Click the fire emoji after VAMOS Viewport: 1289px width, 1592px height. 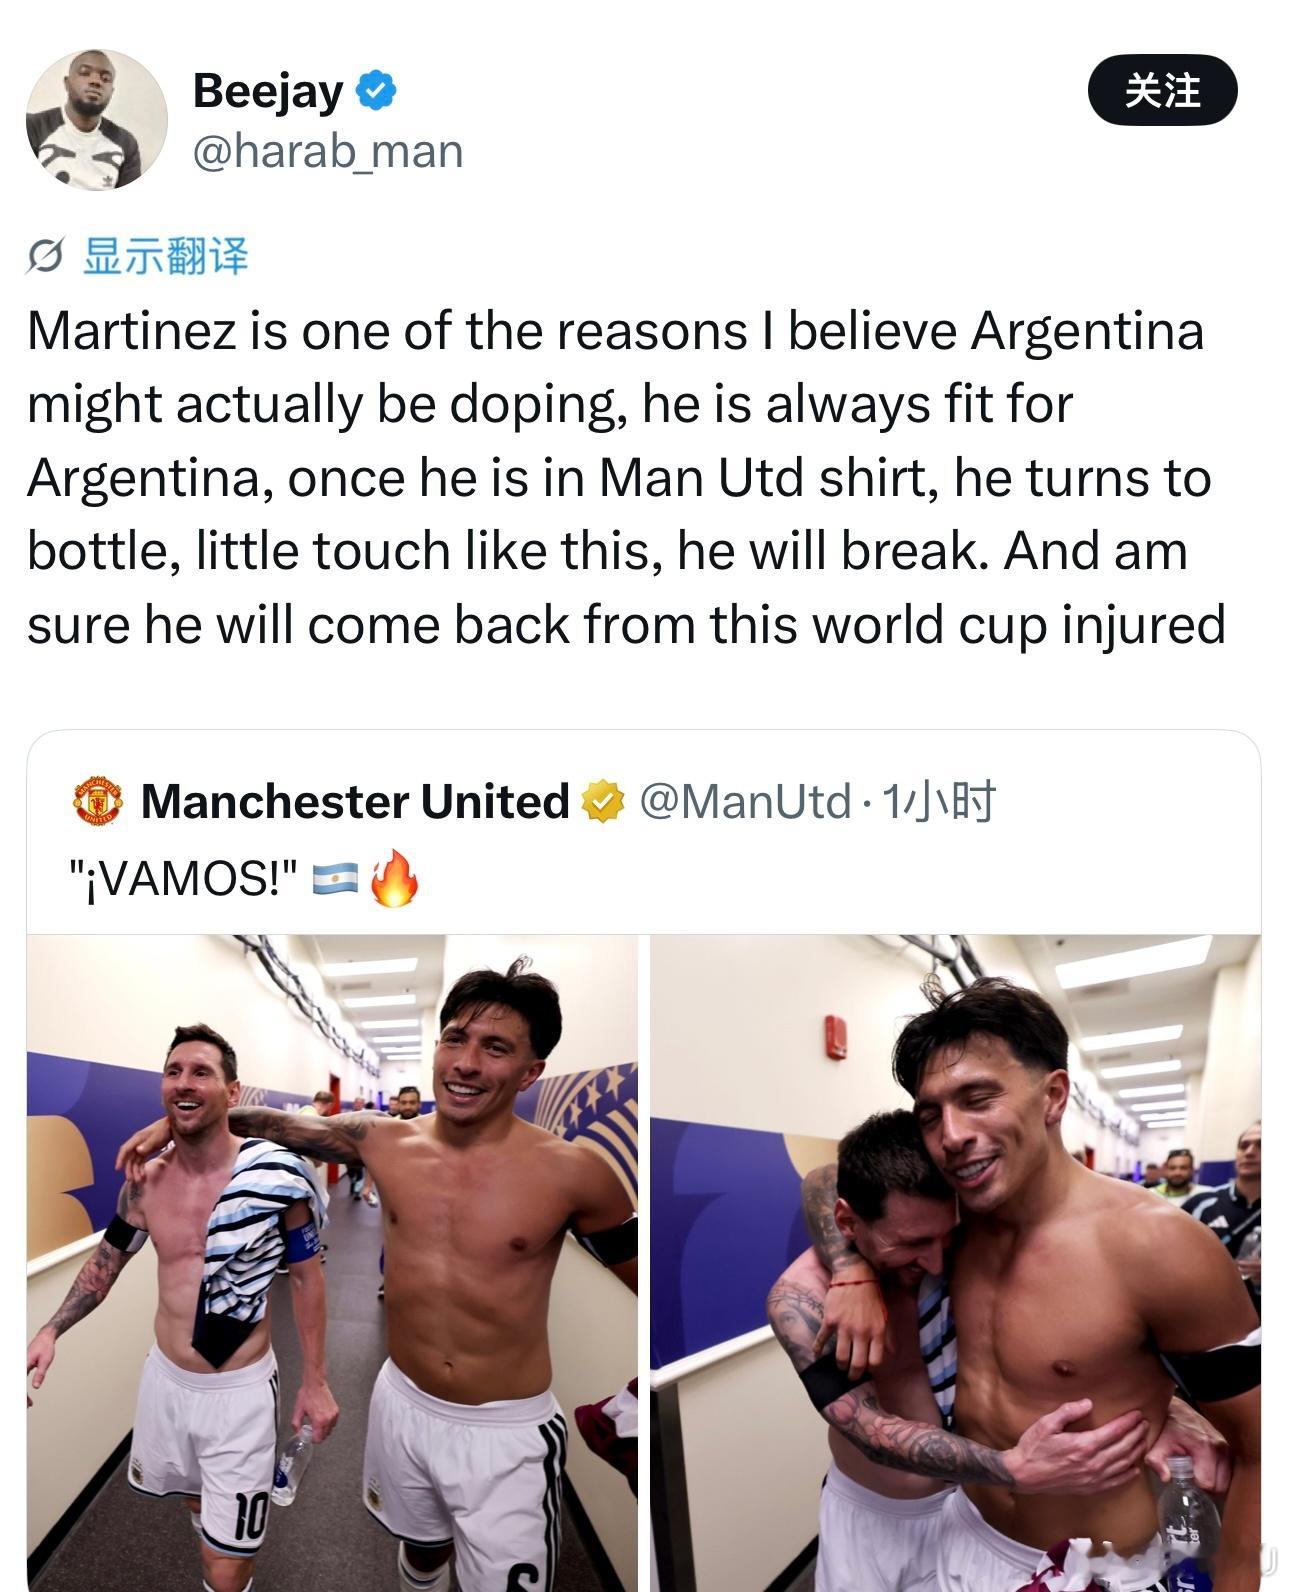pos(393,878)
